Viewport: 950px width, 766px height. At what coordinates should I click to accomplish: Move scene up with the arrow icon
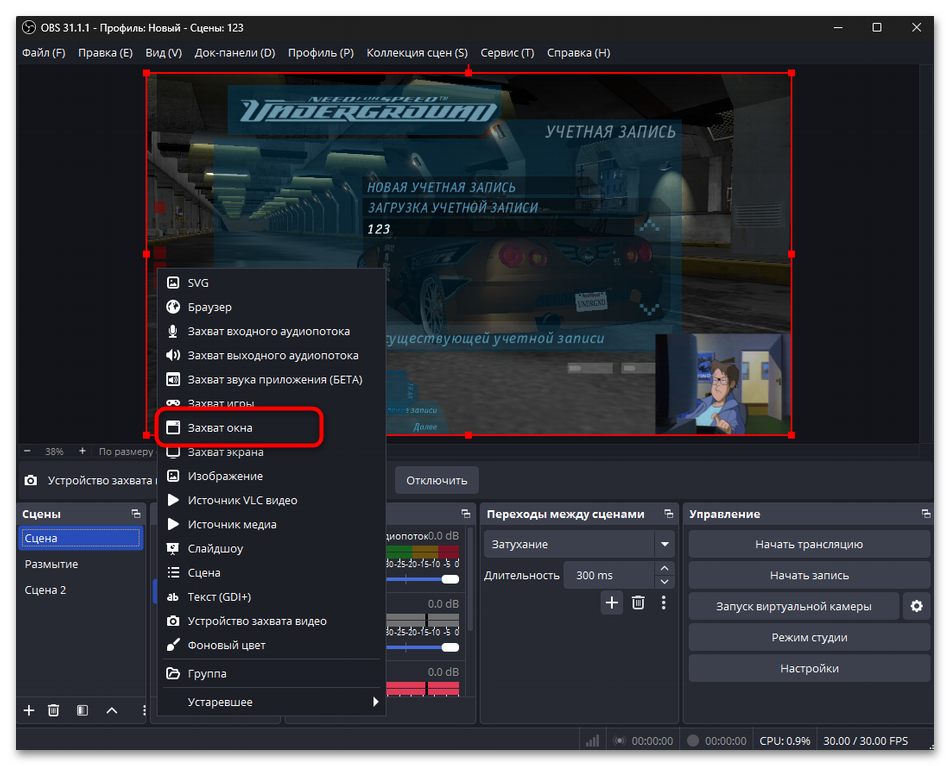coord(111,710)
